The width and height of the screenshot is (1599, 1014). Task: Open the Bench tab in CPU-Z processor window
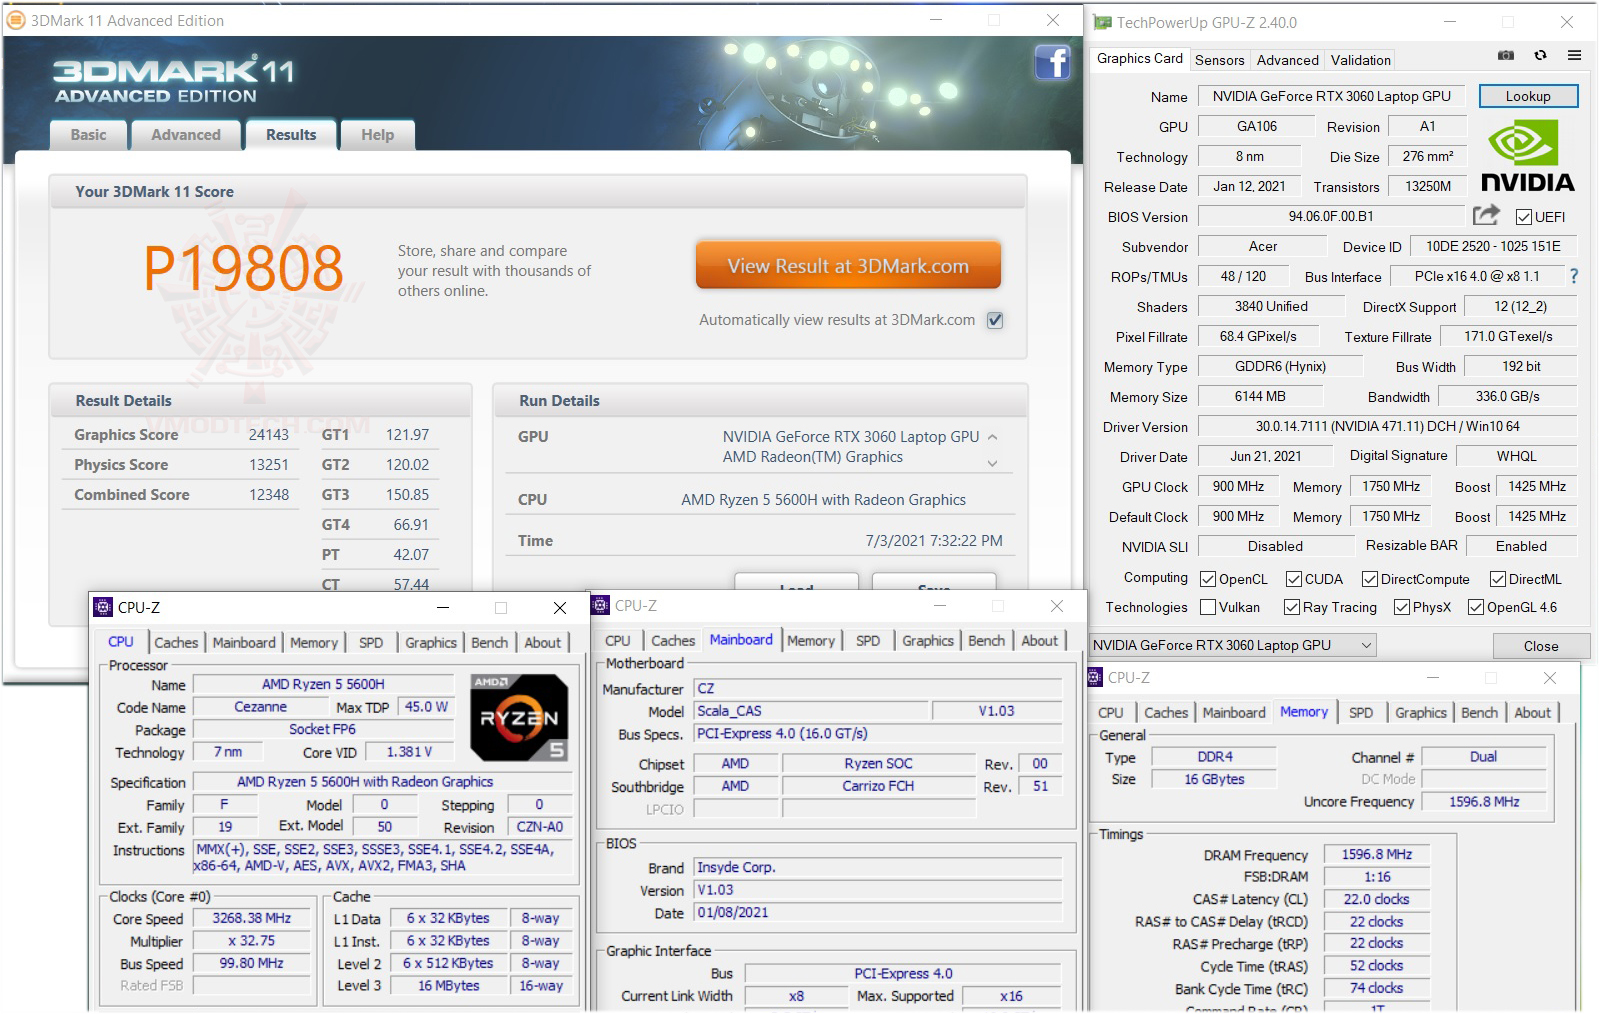coord(489,642)
